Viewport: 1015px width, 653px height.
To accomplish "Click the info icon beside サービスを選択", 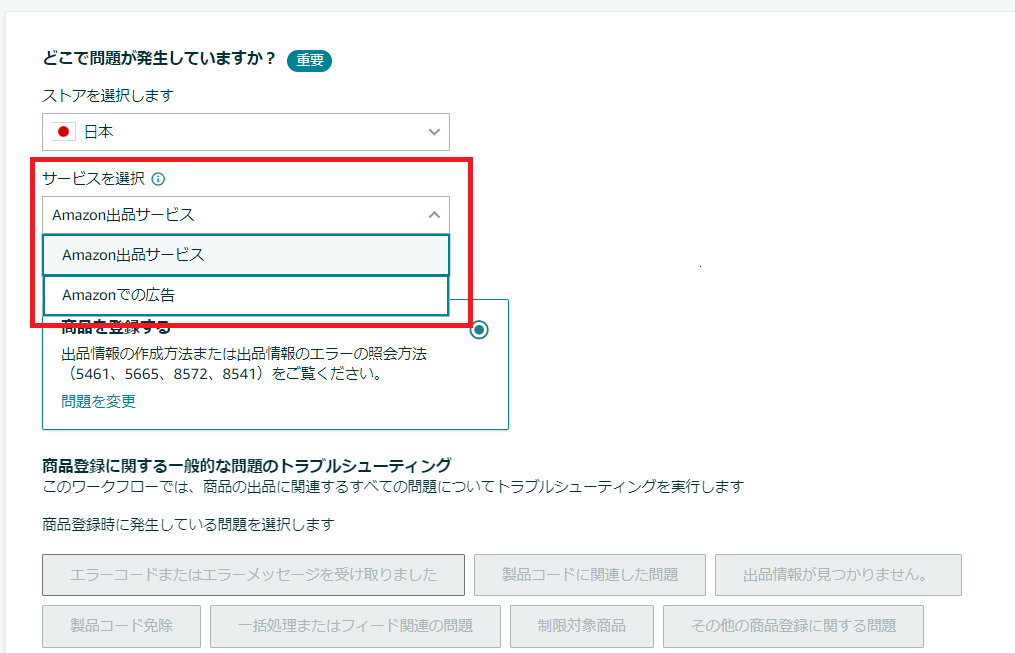I will pyautogui.click(x=158, y=179).
